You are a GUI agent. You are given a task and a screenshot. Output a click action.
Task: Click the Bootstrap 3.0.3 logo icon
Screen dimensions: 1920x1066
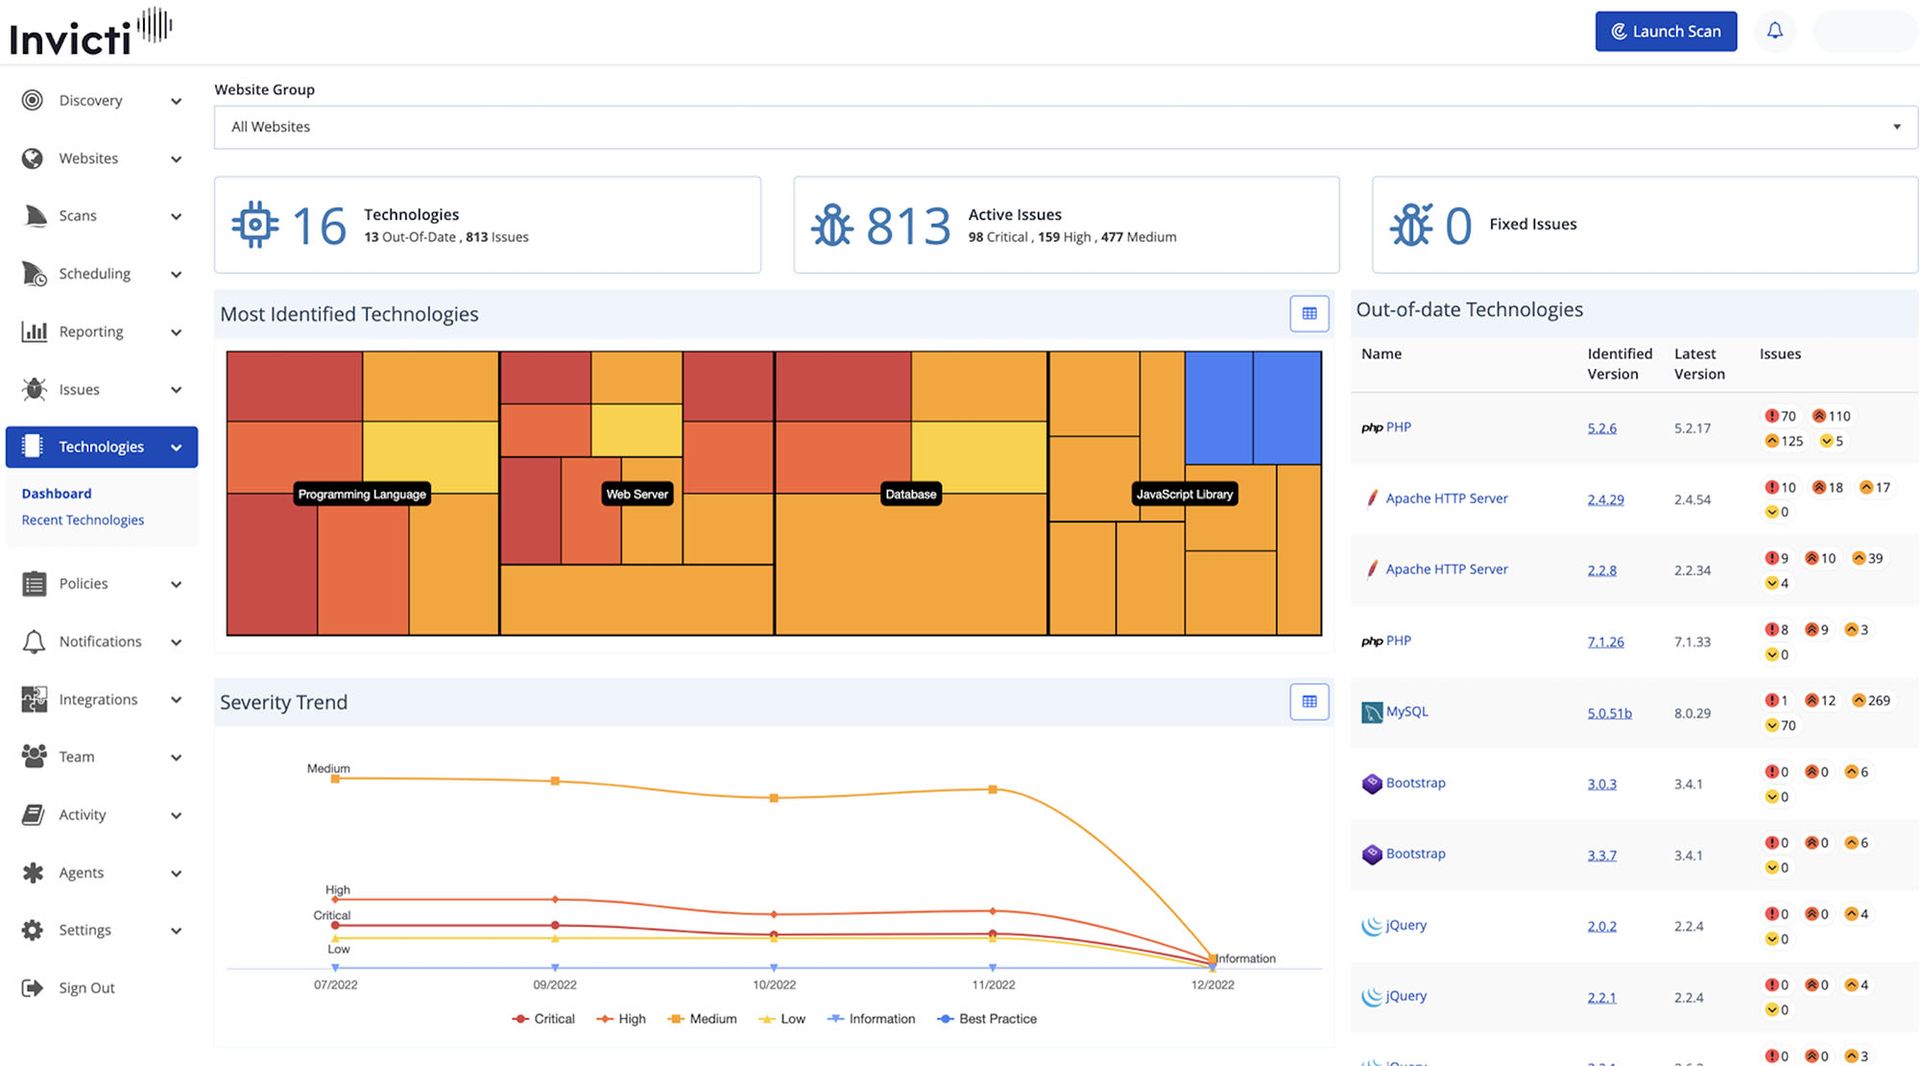coord(1372,784)
